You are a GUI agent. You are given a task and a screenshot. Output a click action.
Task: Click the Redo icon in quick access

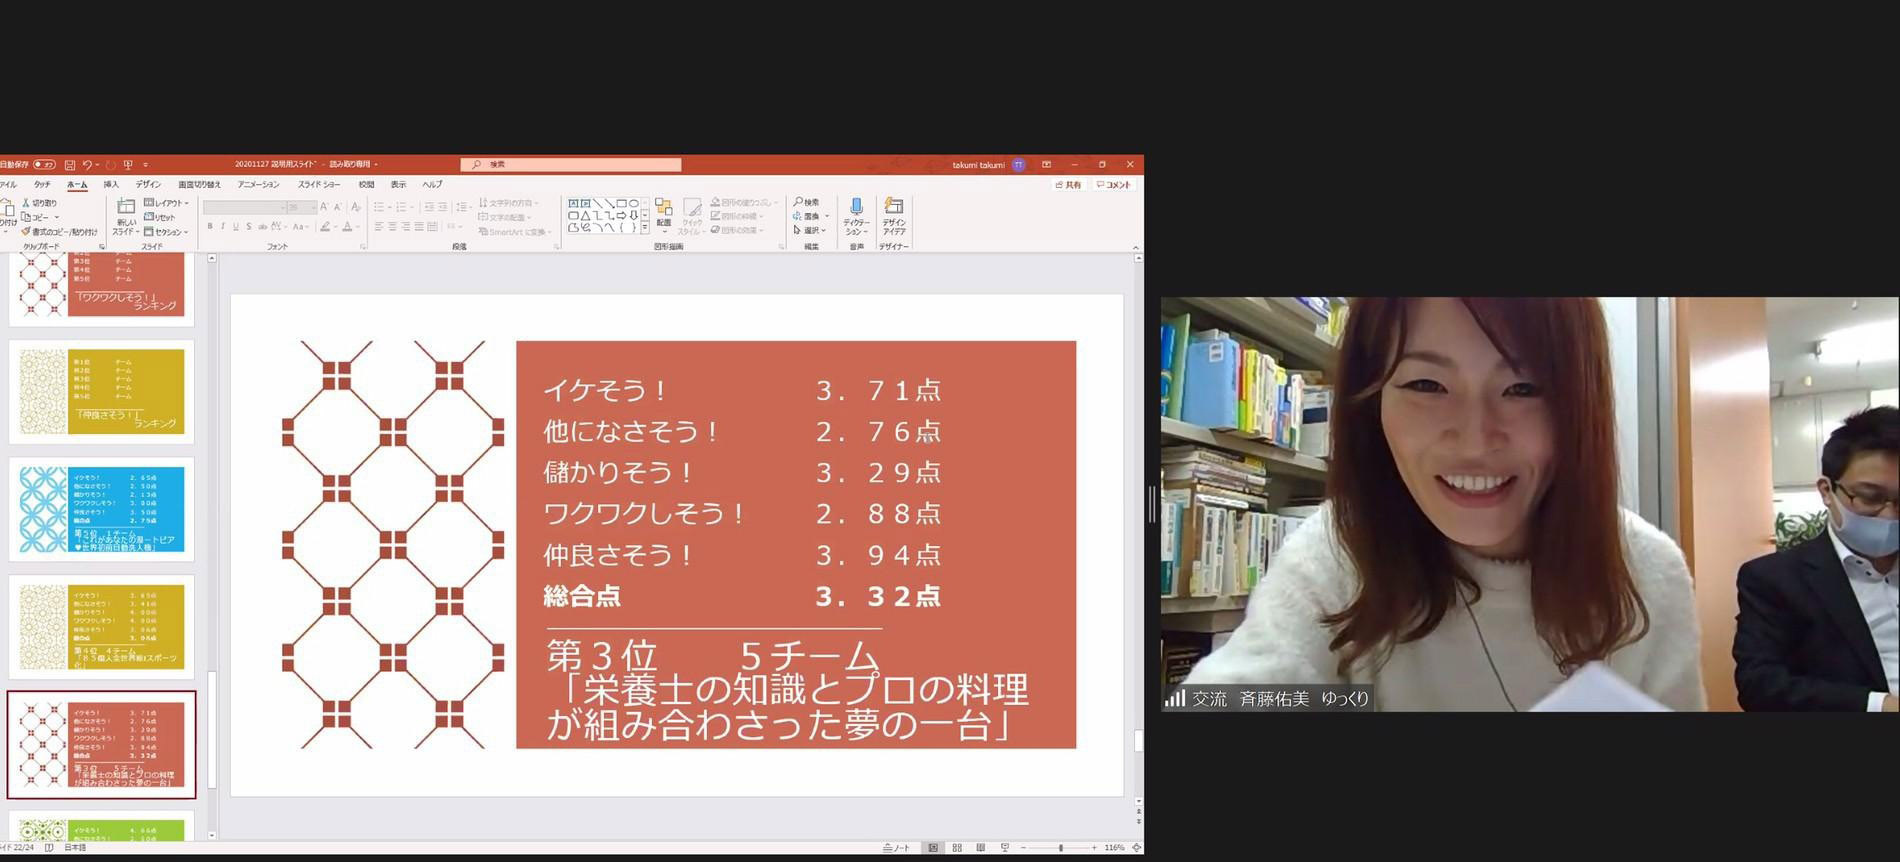(x=110, y=164)
